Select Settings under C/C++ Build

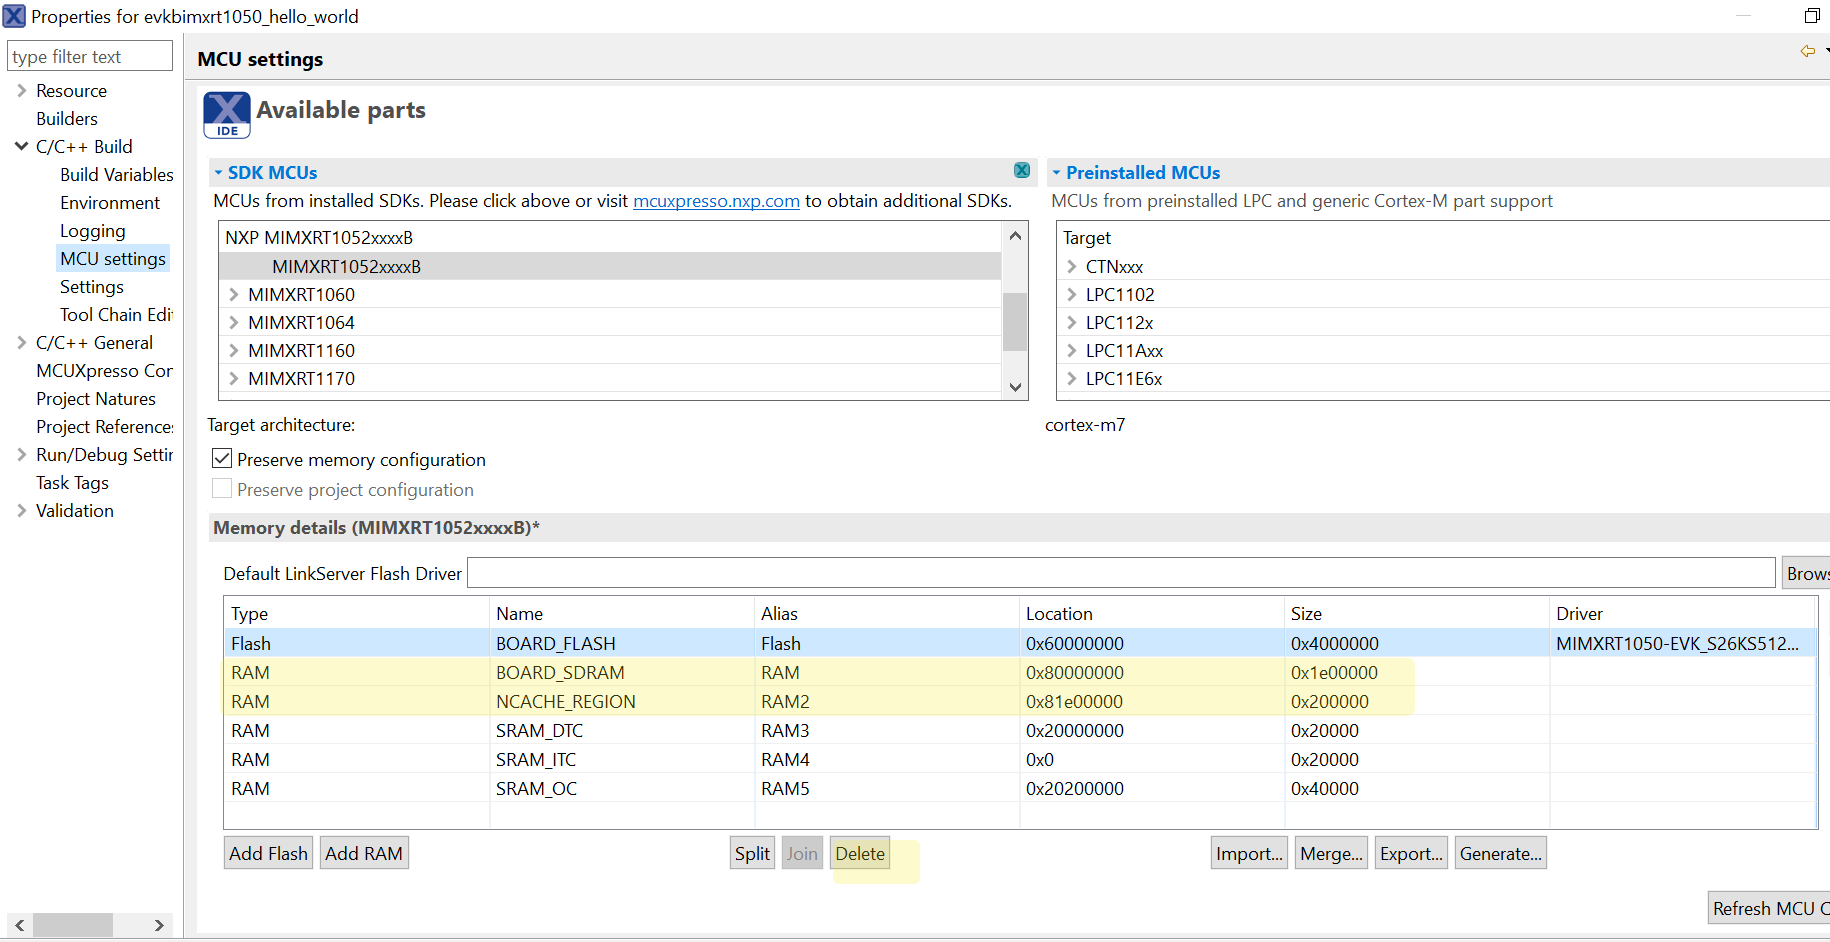pos(91,286)
